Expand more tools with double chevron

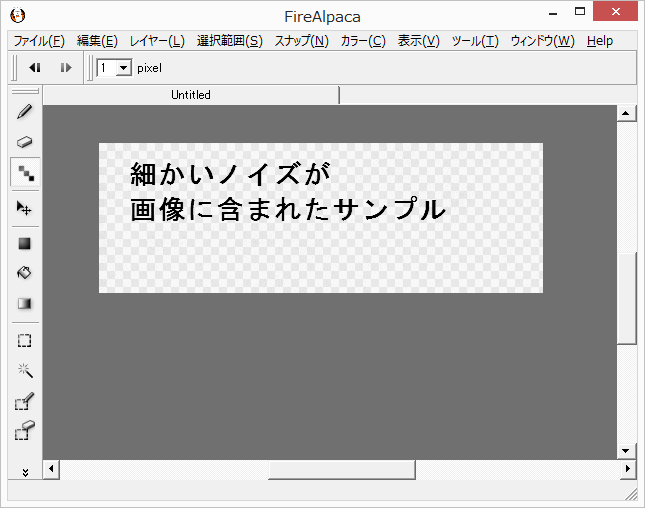[26, 473]
